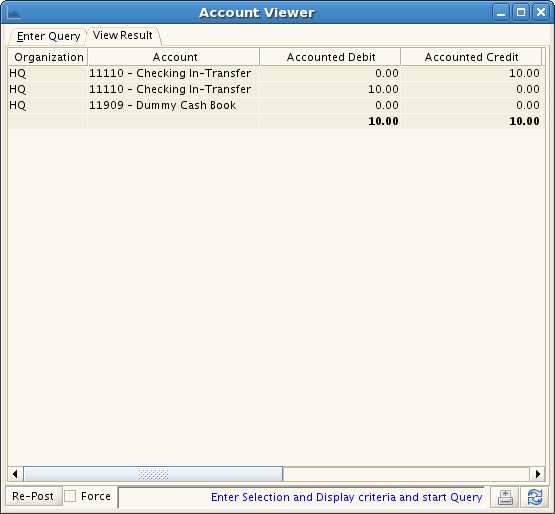Select the first 11110 Checking In-Transfer row

[x=276, y=73]
